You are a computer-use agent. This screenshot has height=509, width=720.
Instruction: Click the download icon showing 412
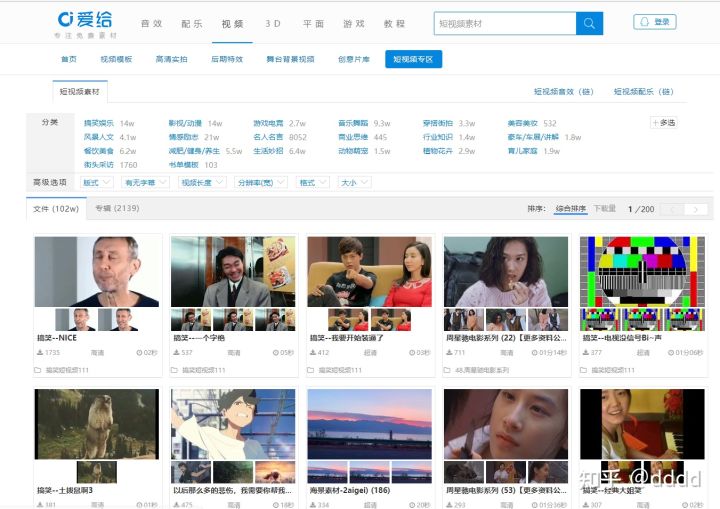[x=313, y=353]
